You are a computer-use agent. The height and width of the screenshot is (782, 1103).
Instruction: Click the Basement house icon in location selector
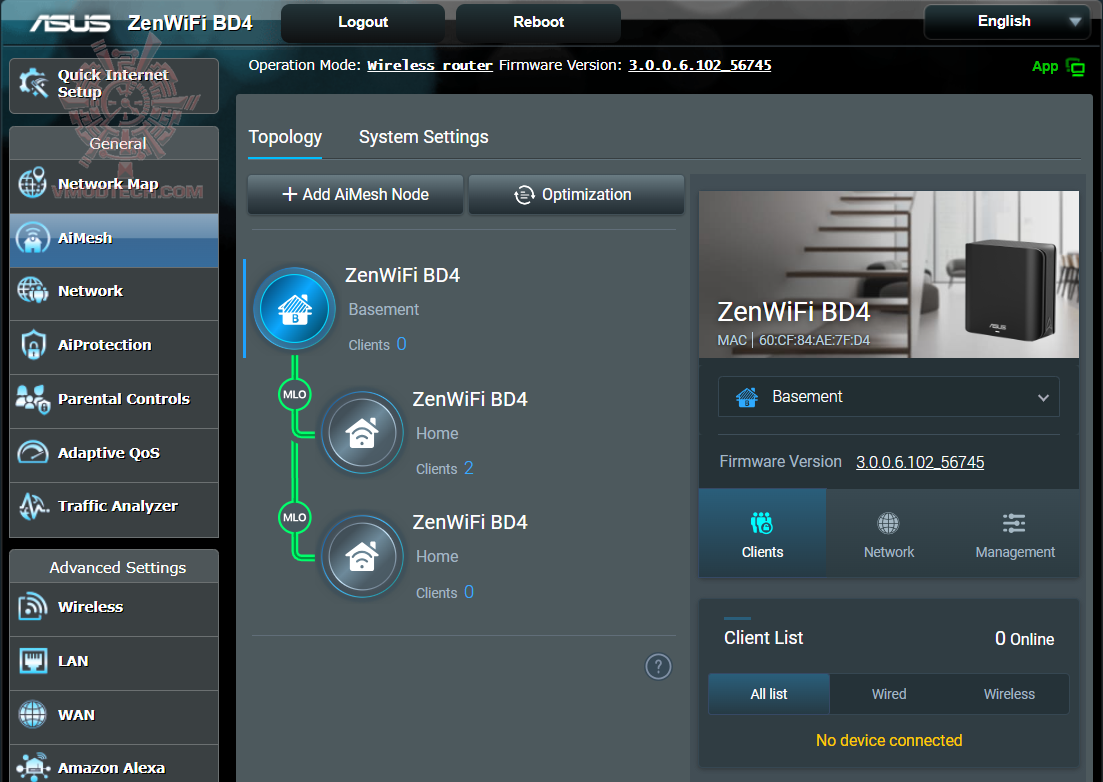[746, 397]
